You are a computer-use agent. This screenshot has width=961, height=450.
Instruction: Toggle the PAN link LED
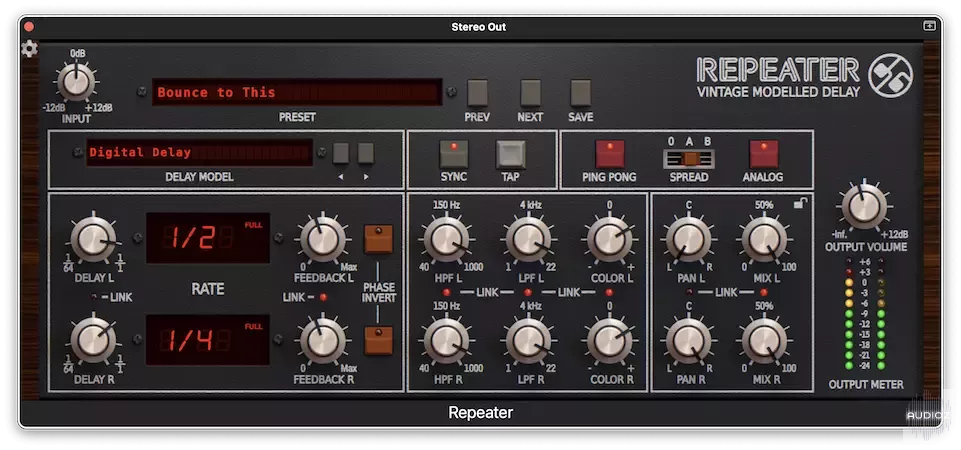pos(689,292)
